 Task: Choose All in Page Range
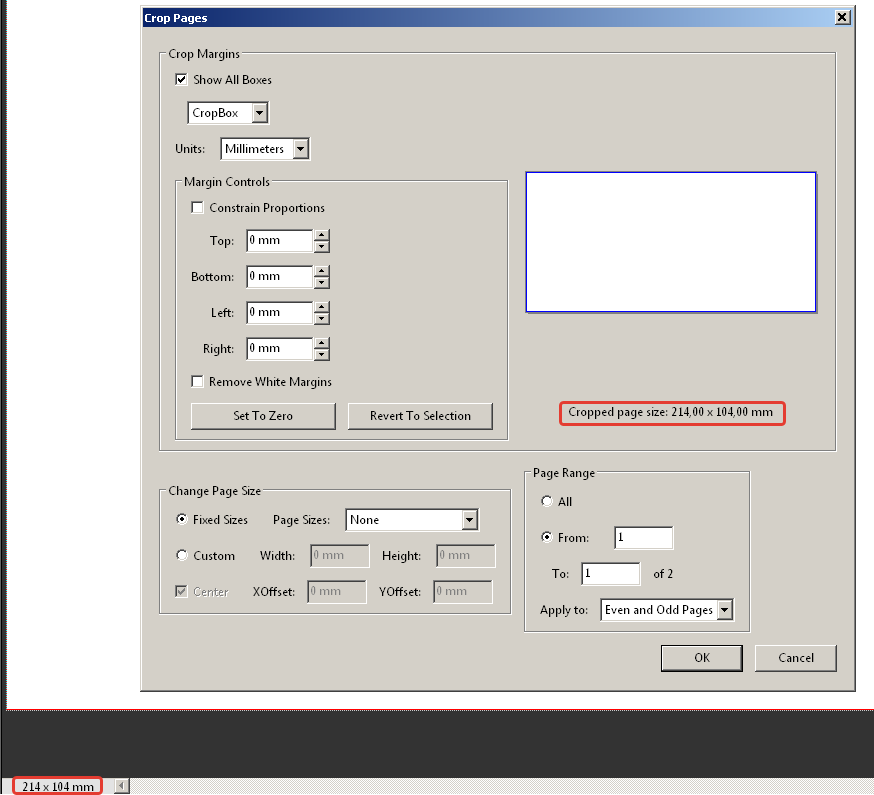(x=547, y=501)
